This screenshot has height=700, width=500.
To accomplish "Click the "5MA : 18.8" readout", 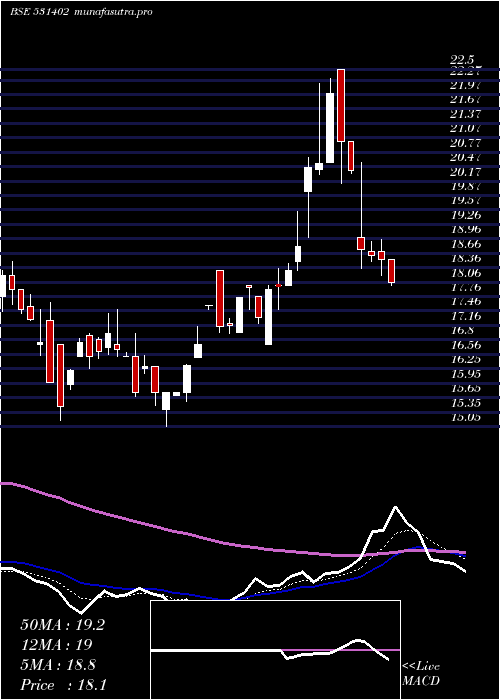I will 58,665.
